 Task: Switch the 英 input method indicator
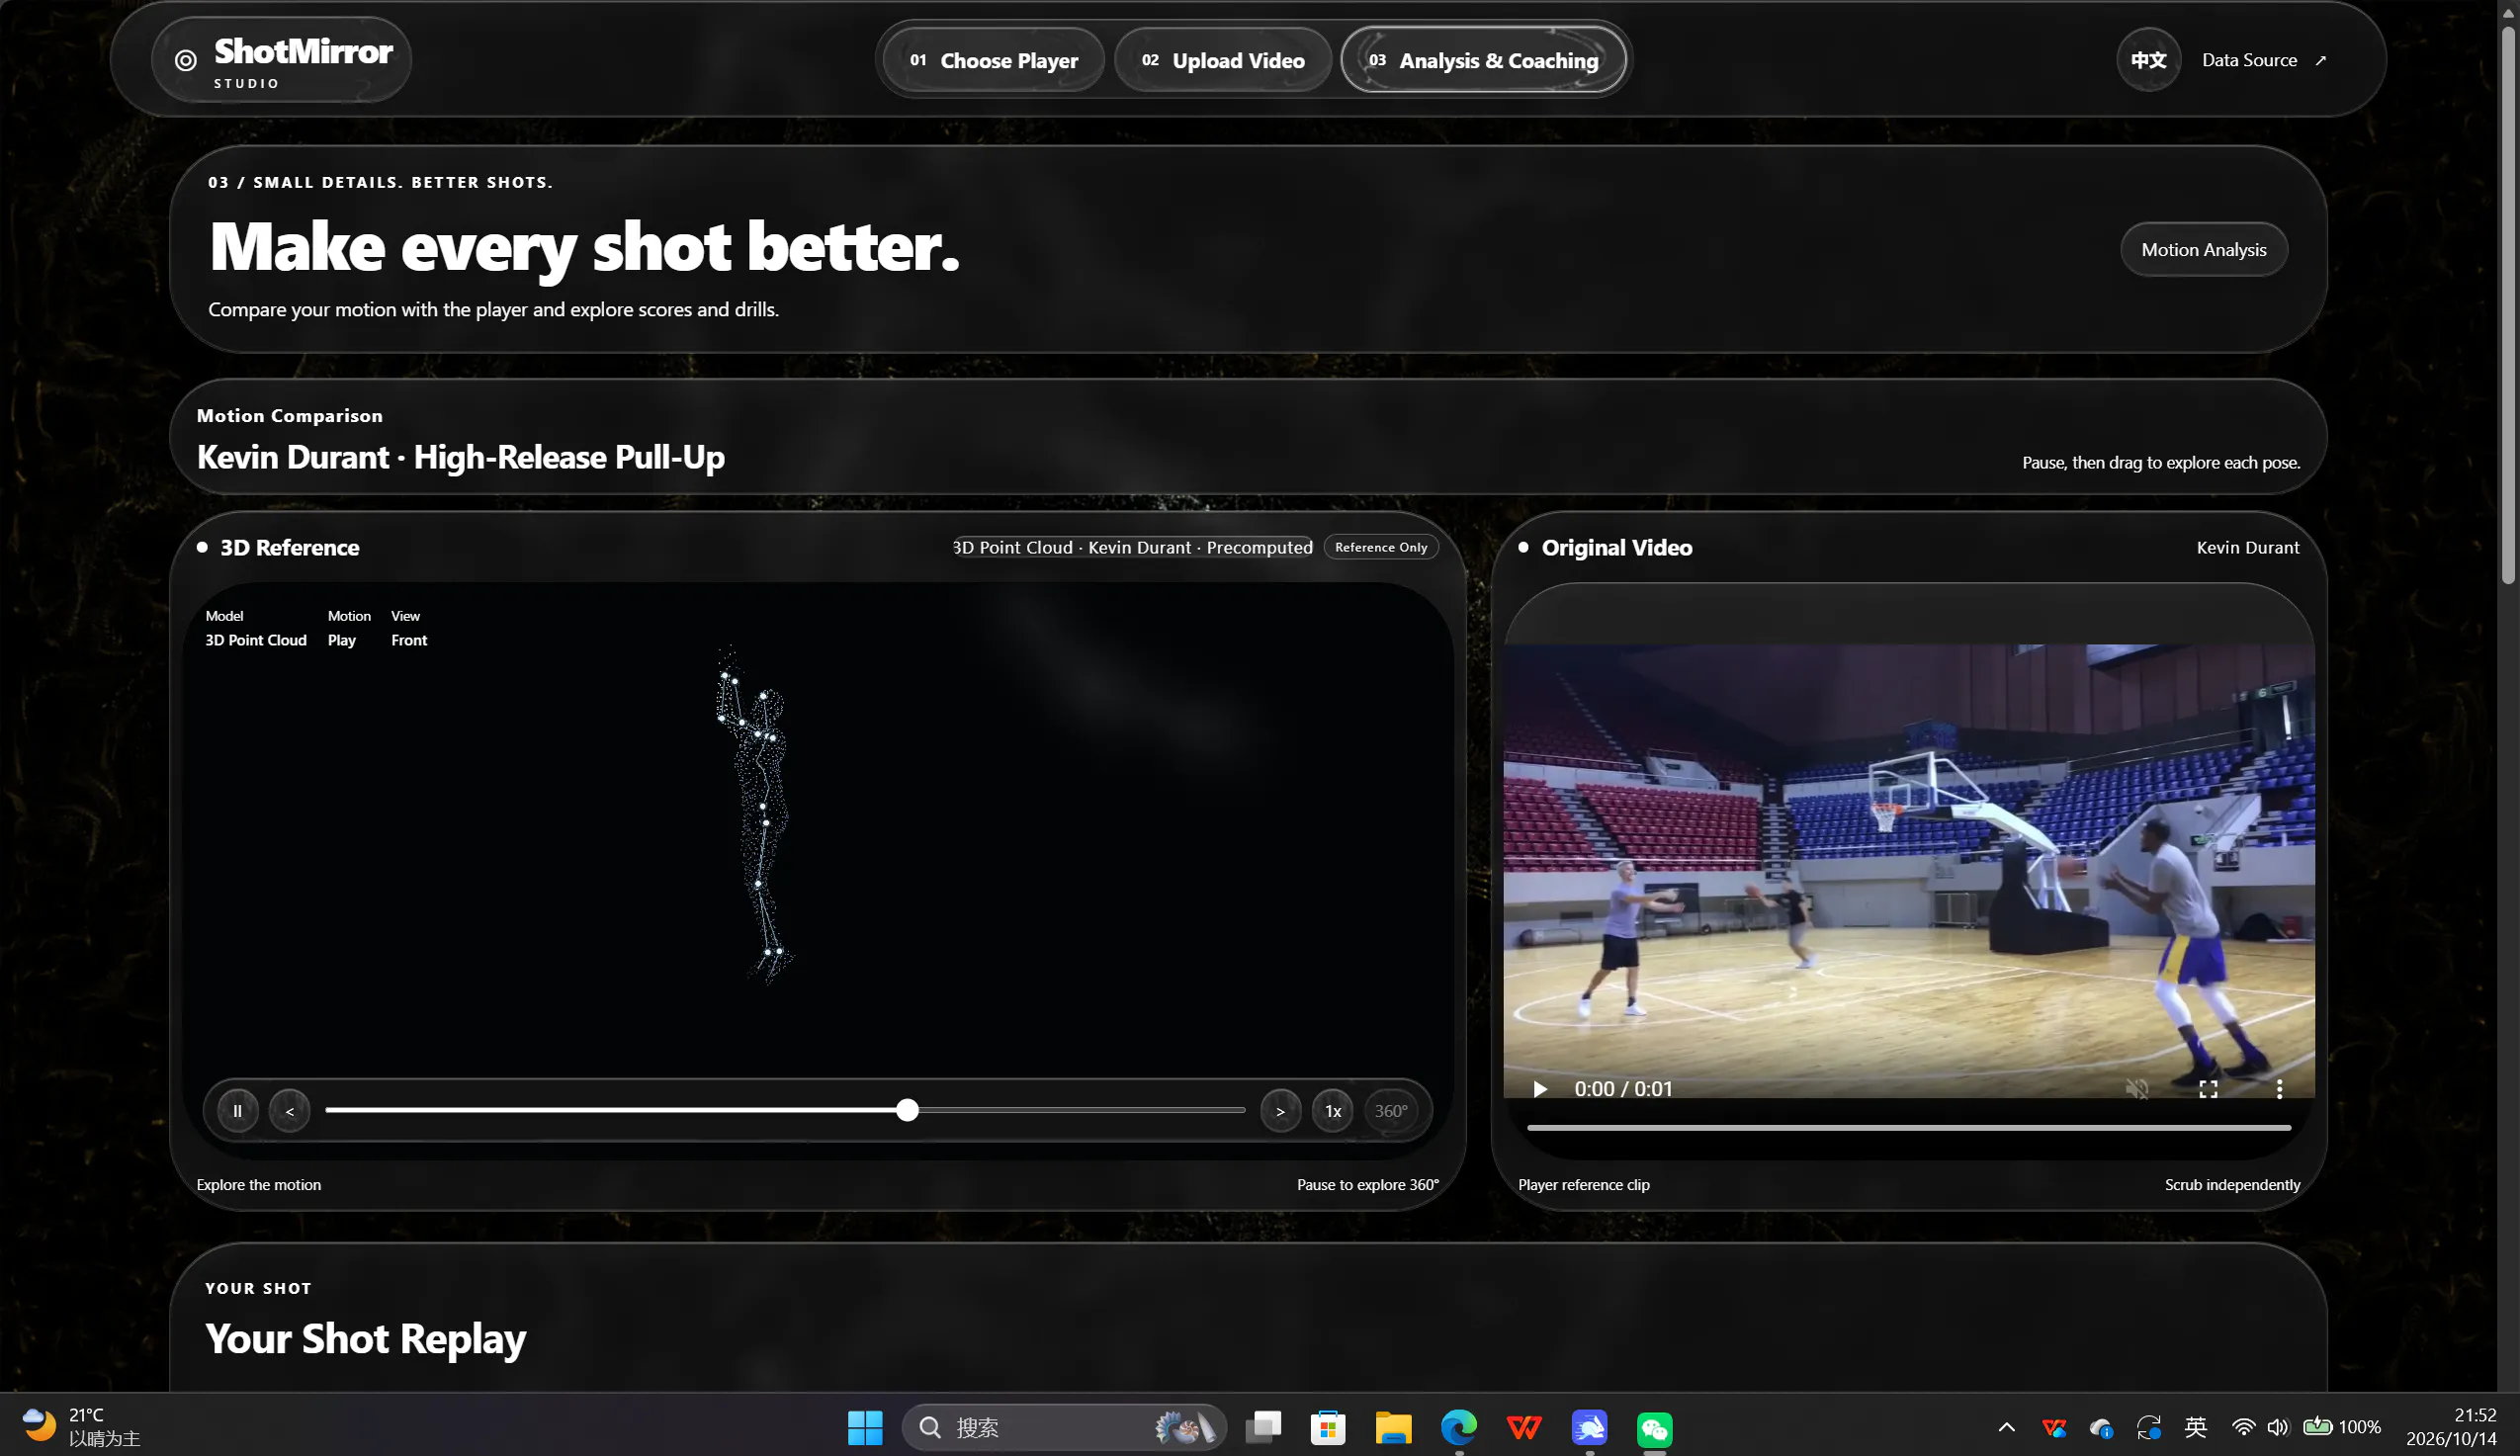click(x=2196, y=1427)
